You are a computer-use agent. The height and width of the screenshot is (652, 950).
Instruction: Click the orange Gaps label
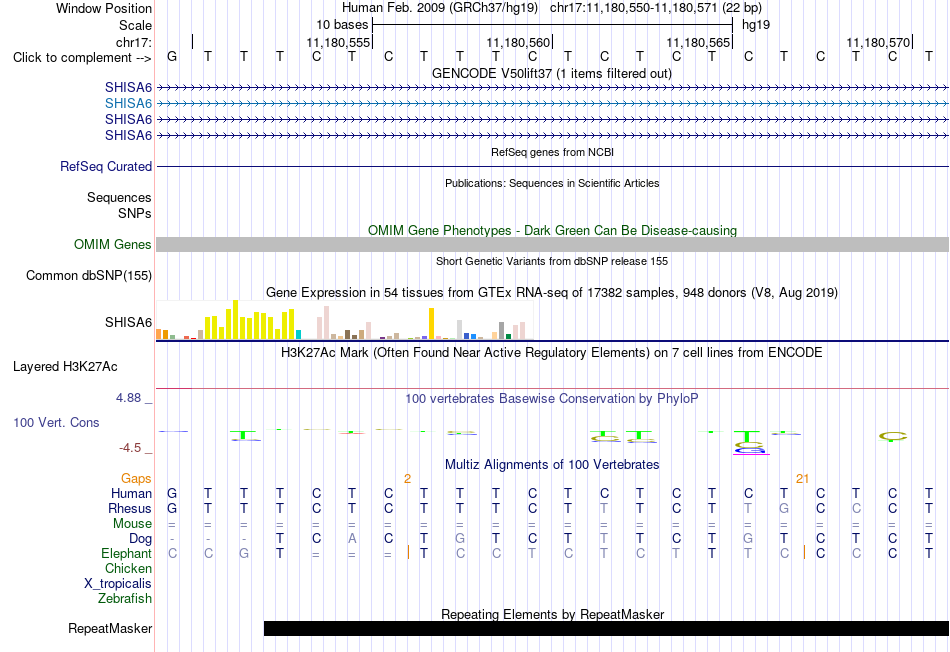coord(136,479)
